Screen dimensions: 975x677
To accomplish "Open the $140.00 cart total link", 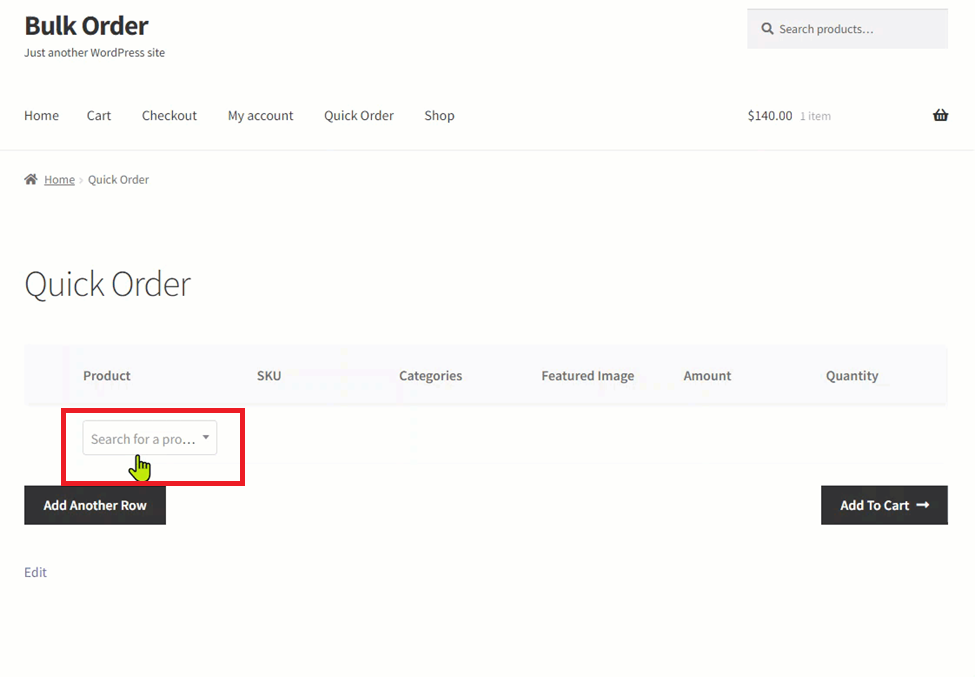I will (x=770, y=116).
